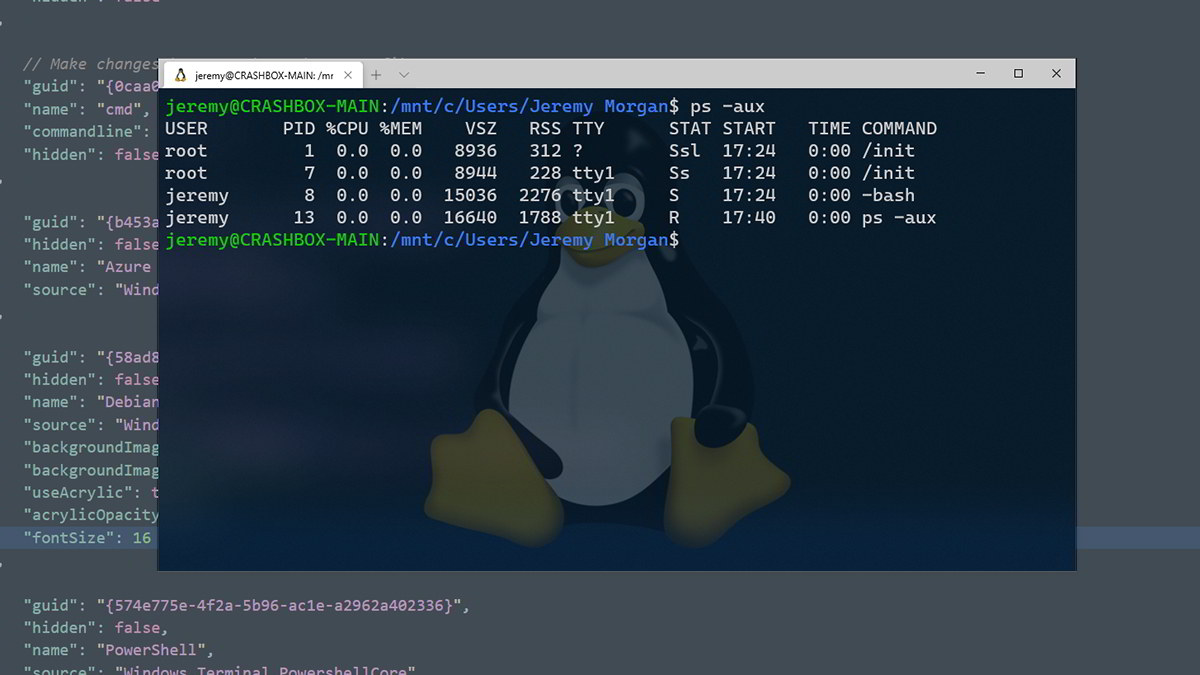Screen dimensions: 1200x675
Task: Click the Tux penguin icon on the terminal tab
Action: click(x=181, y=74)
